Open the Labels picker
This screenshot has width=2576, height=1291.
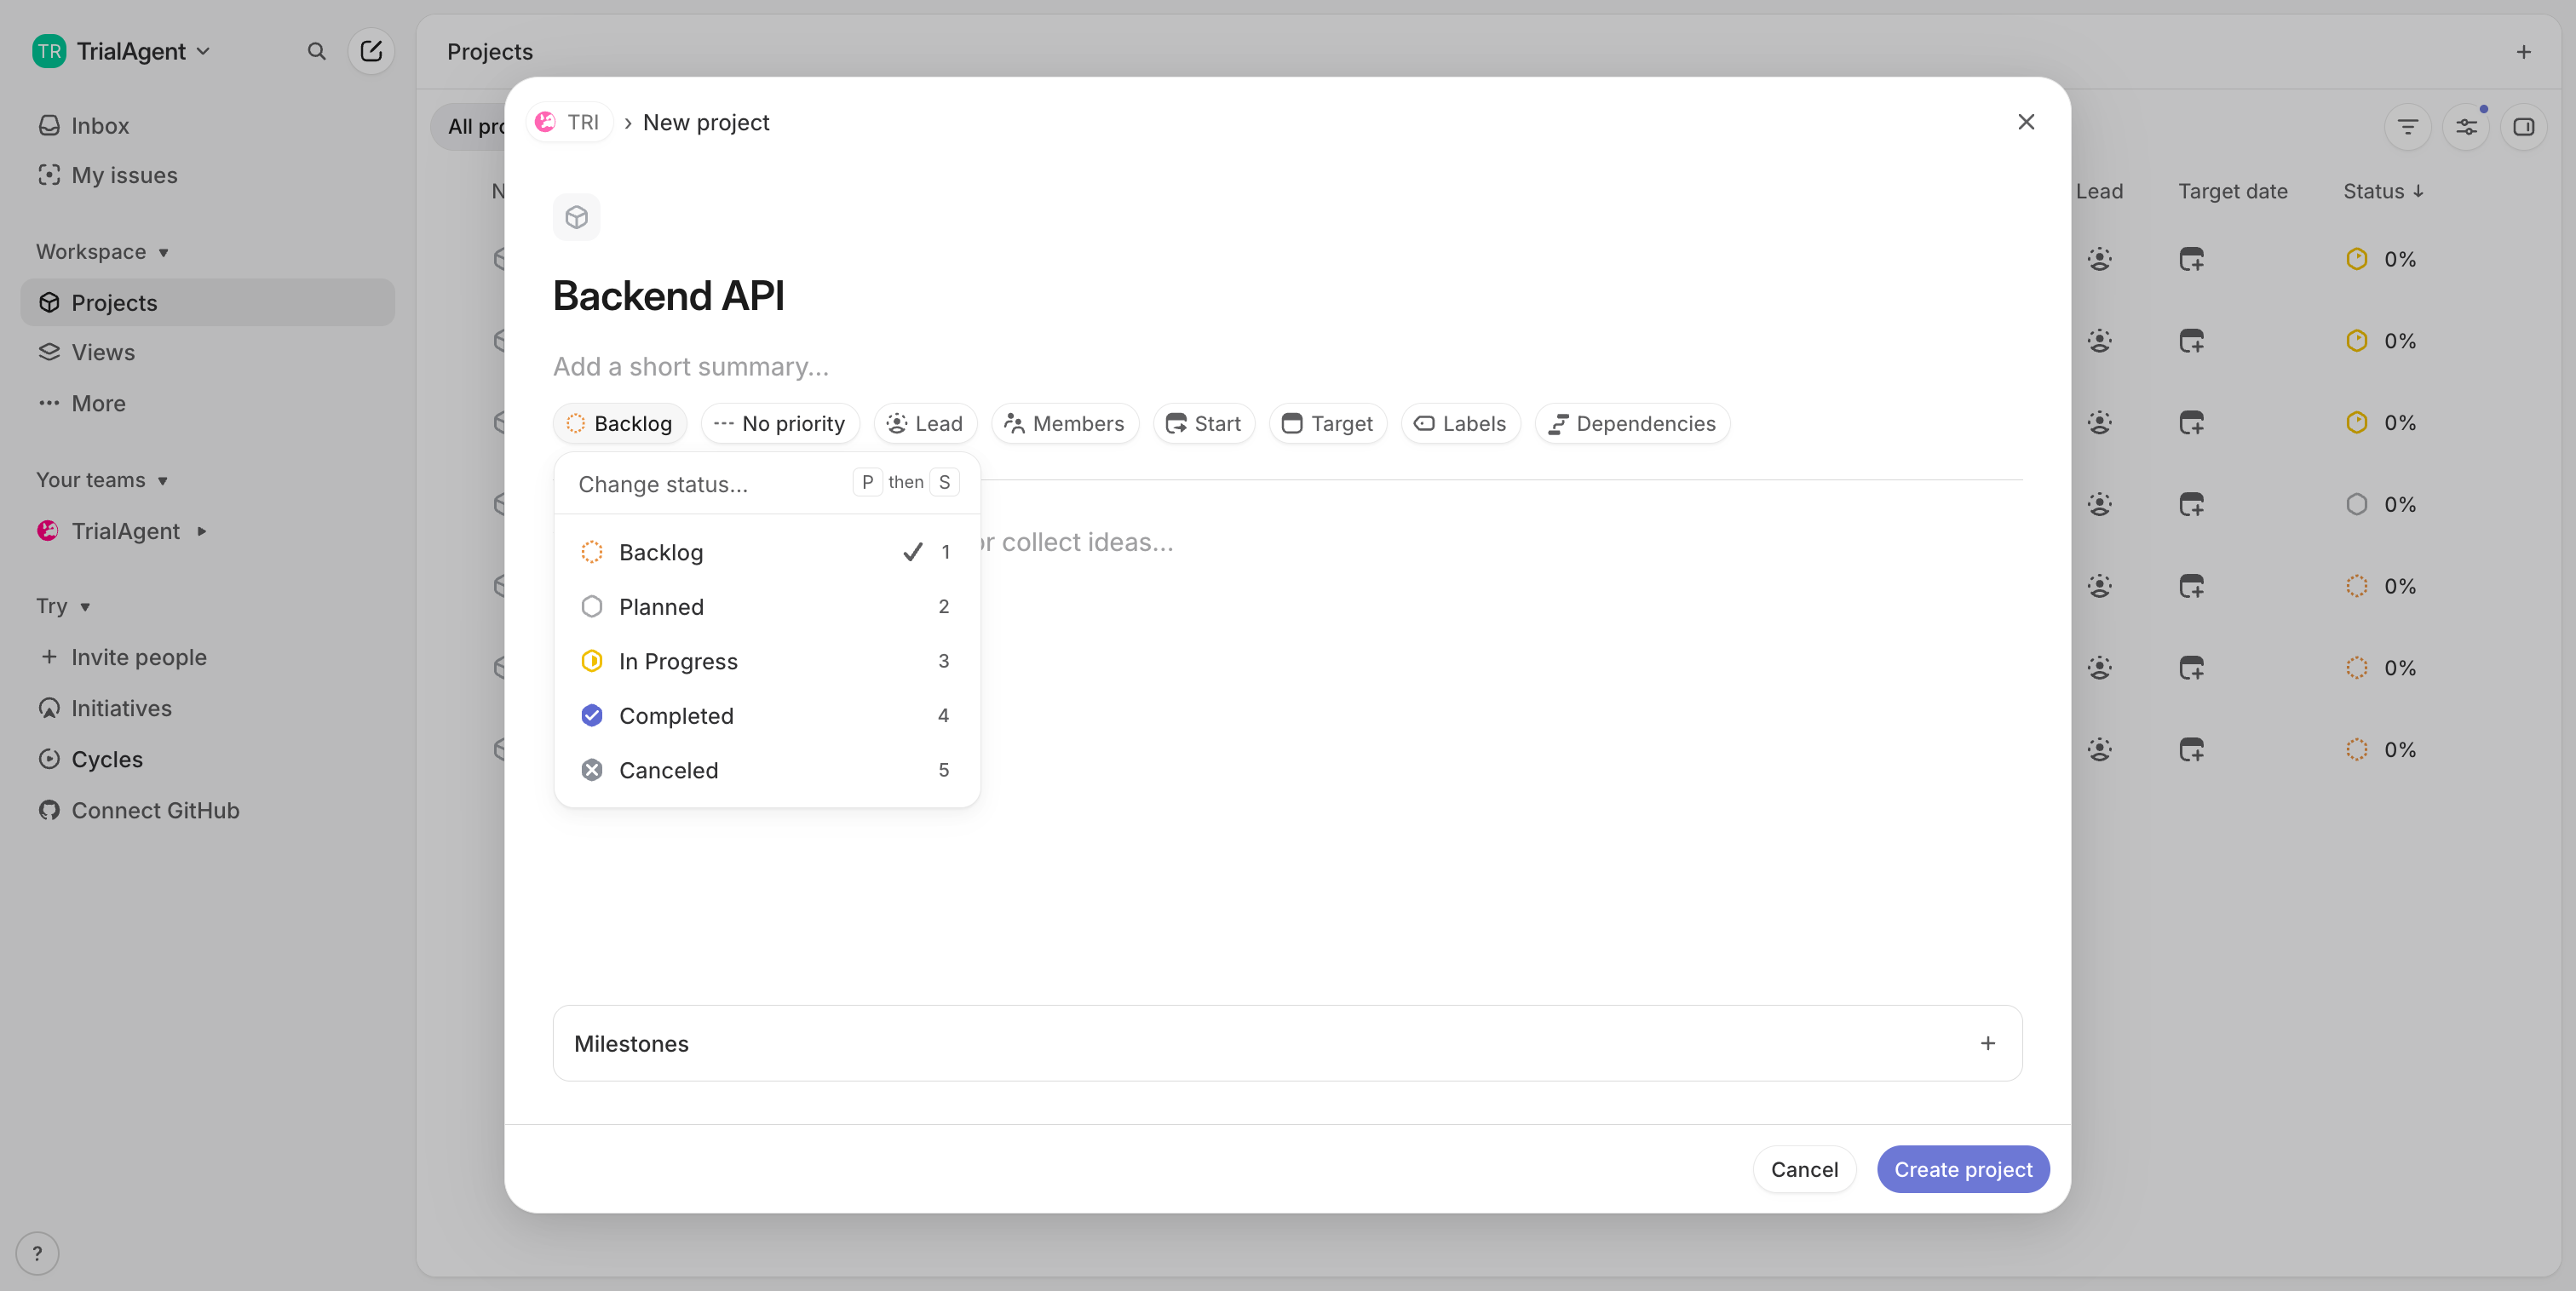(x=1460, y=423)
